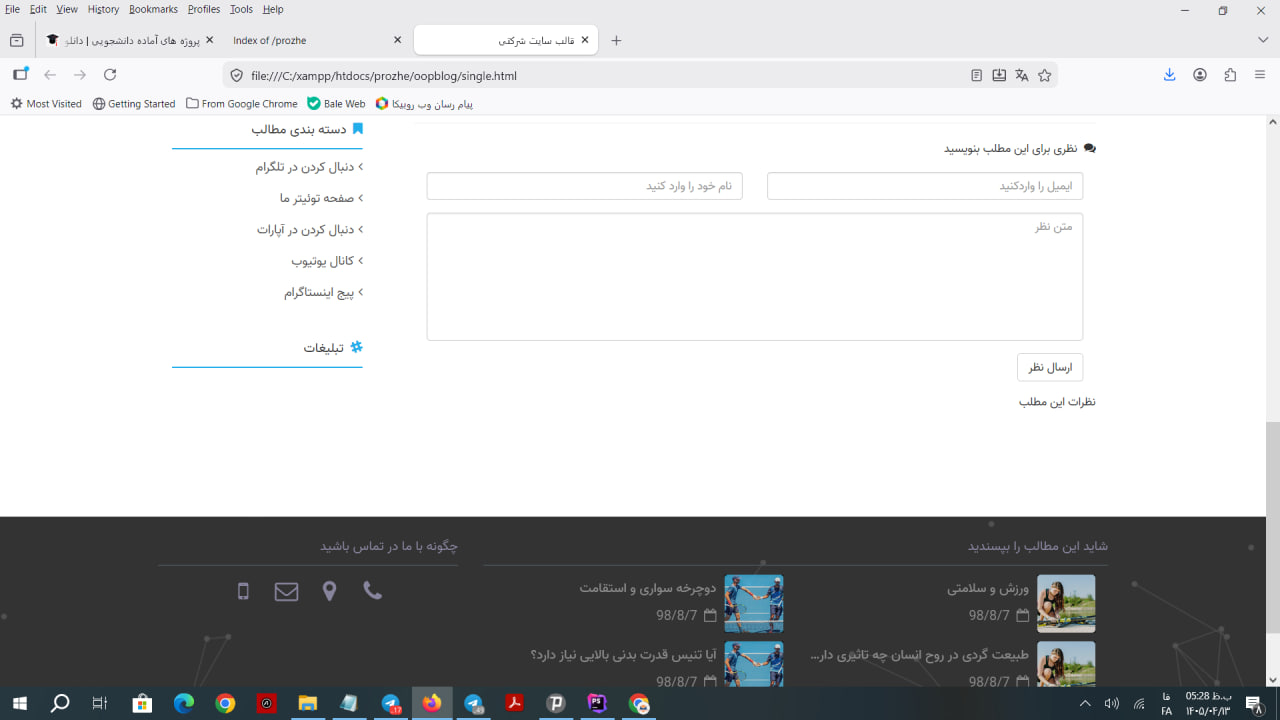1280x720 pixels.
Task: Open a new tab with the plus button
Action: [616, 40]
